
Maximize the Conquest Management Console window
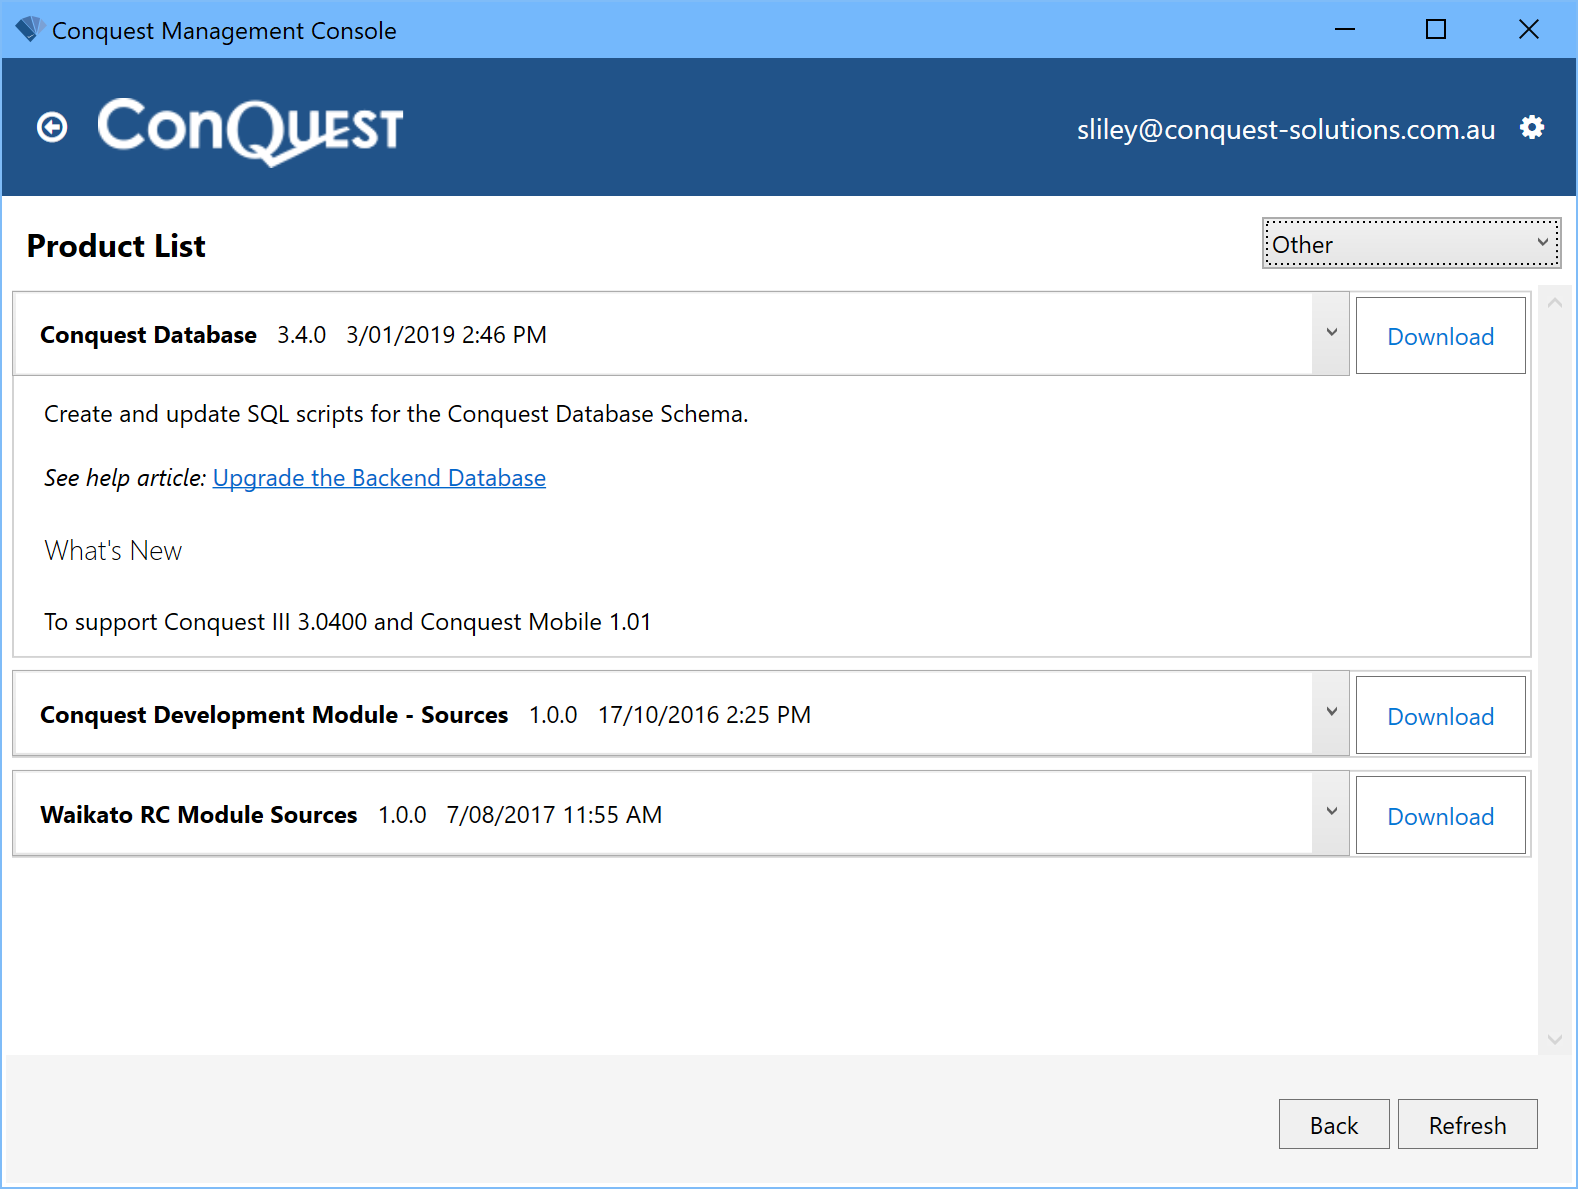pos(1436,29)
